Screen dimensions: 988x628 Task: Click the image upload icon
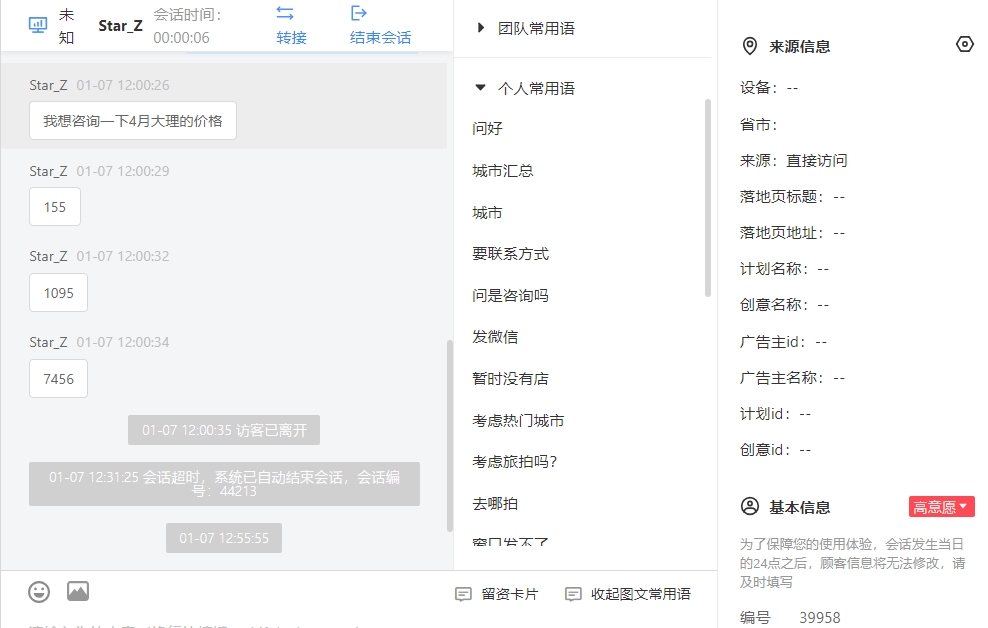[x=78, y=591]
